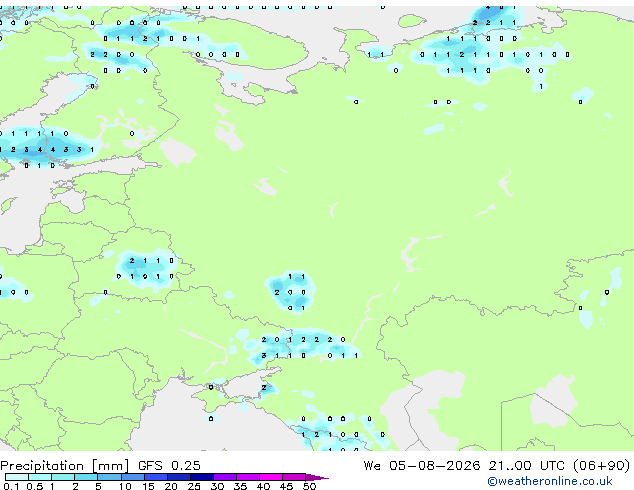Click the 5–10 mm legend color box
This screenshot has height=490, width=634.
(109, 477)
